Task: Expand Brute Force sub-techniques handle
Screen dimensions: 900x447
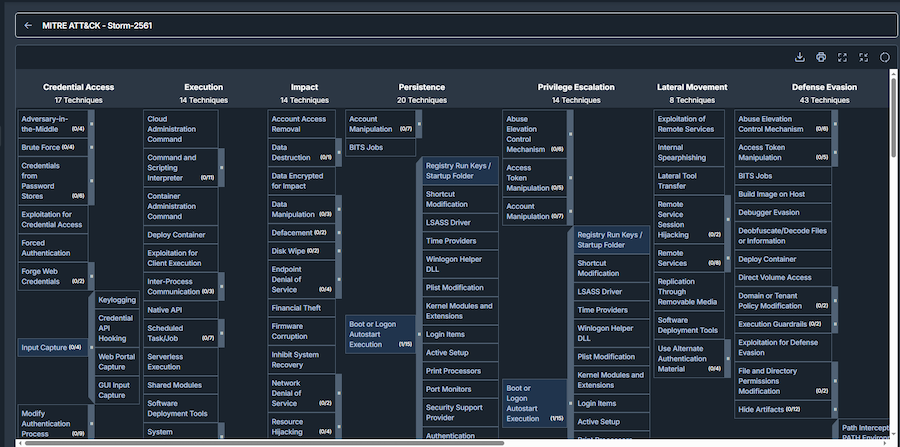Action: pos(92,147)
